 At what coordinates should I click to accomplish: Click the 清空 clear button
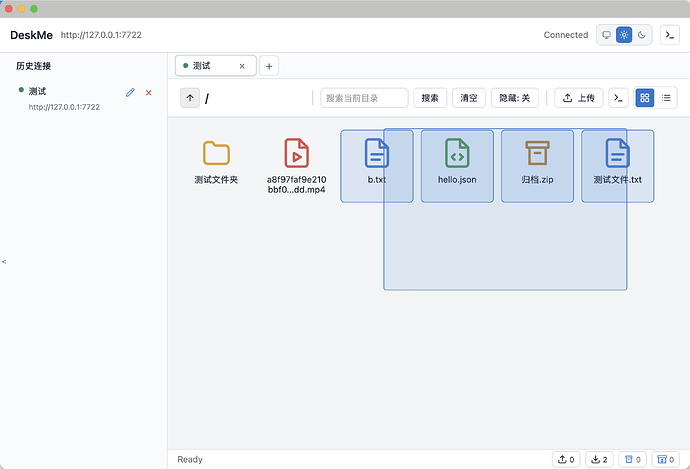coord(469,98)
